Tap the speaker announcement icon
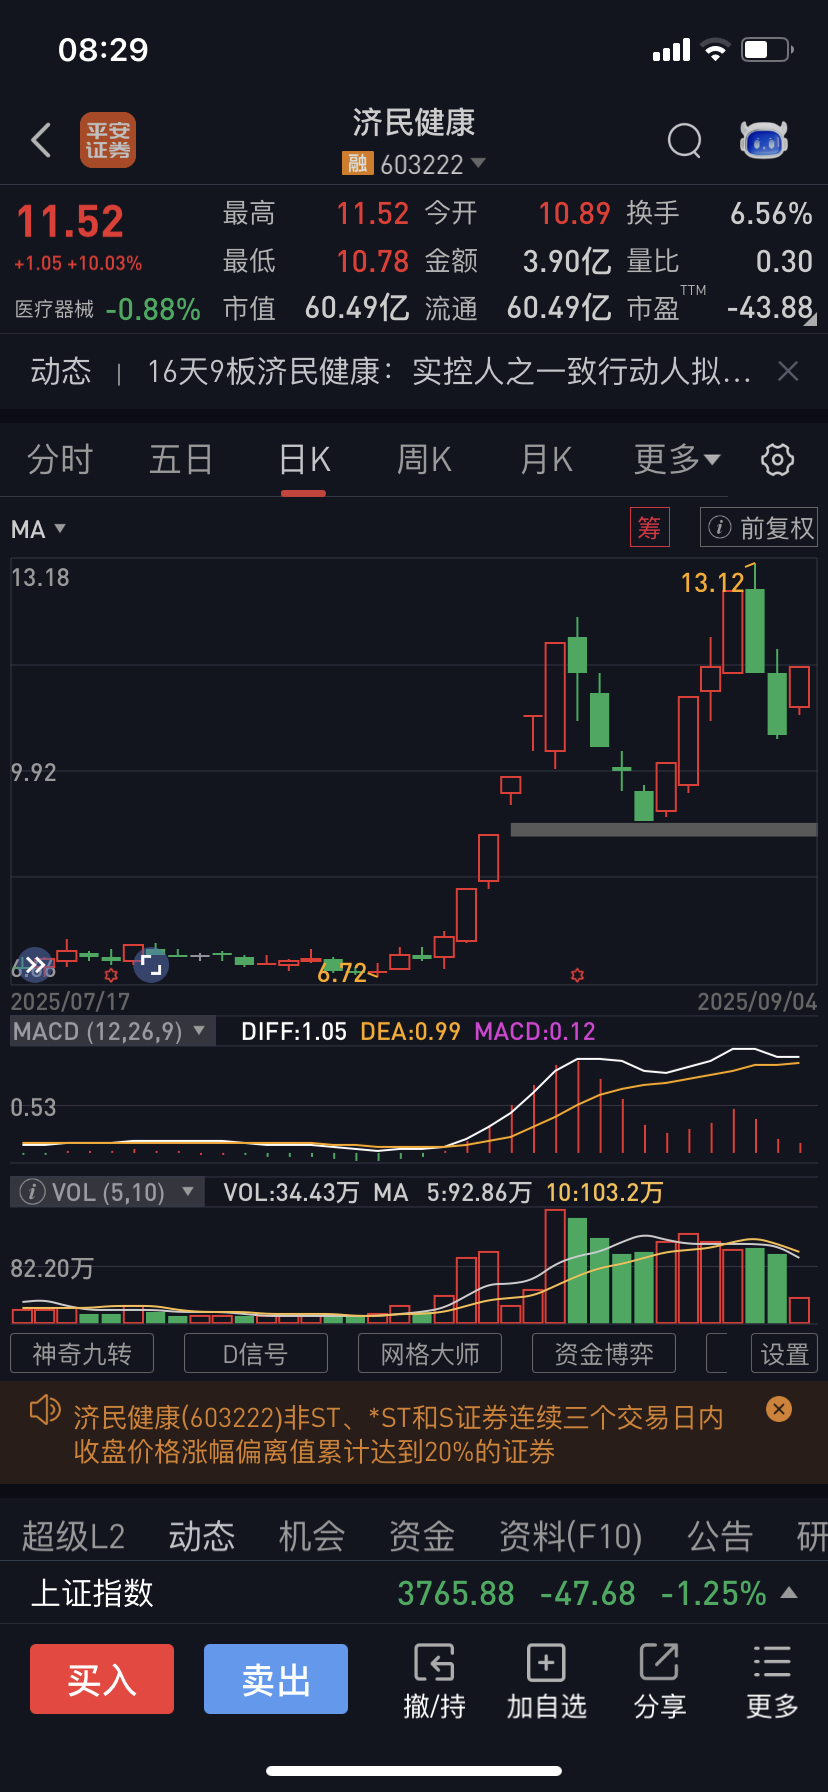 (x=45, y=1411)
